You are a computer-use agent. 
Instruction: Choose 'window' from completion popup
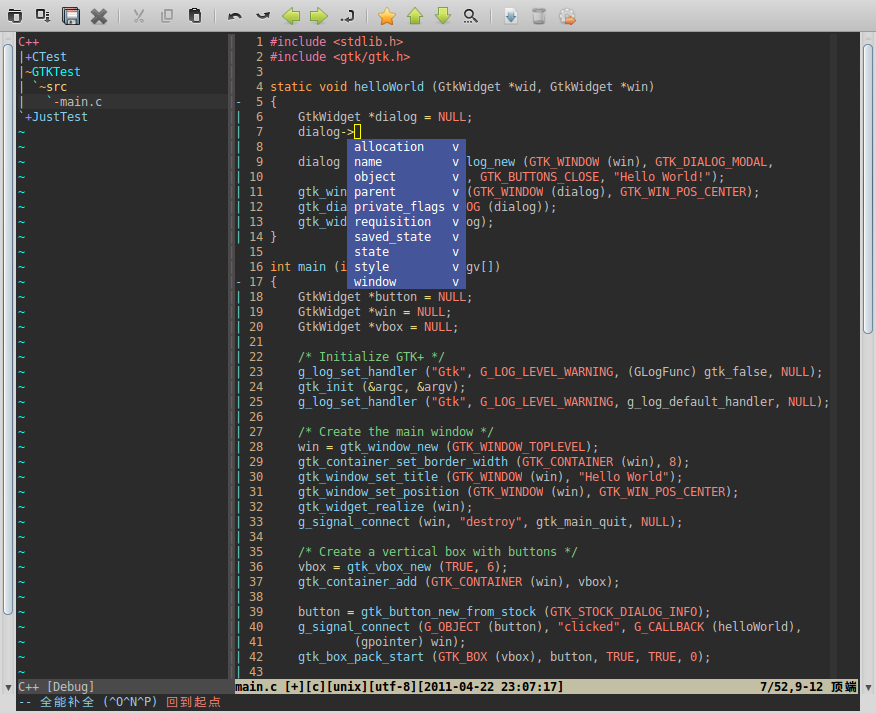406,282
